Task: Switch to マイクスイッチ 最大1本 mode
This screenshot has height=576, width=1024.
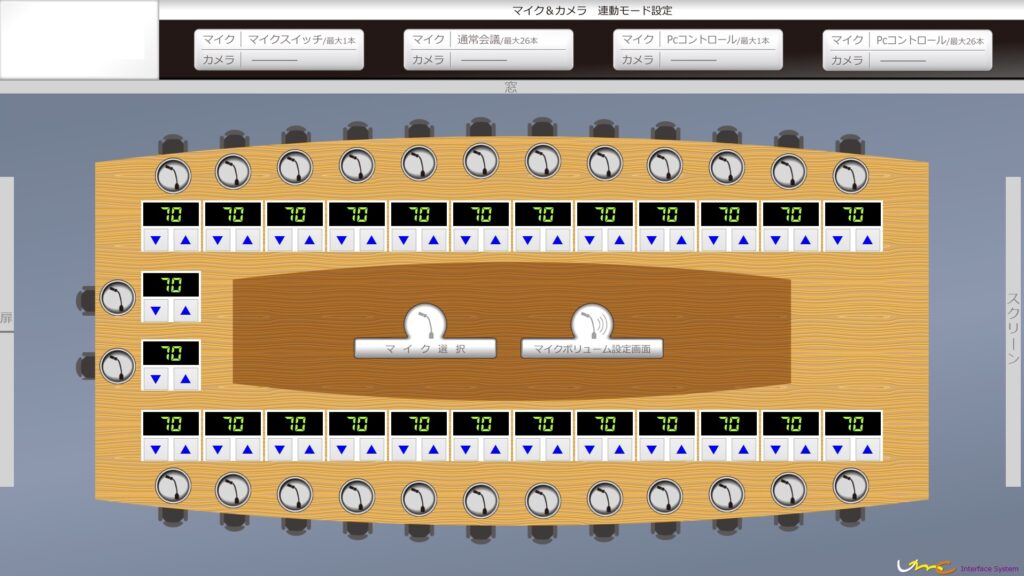Action: tap(278, 50)
